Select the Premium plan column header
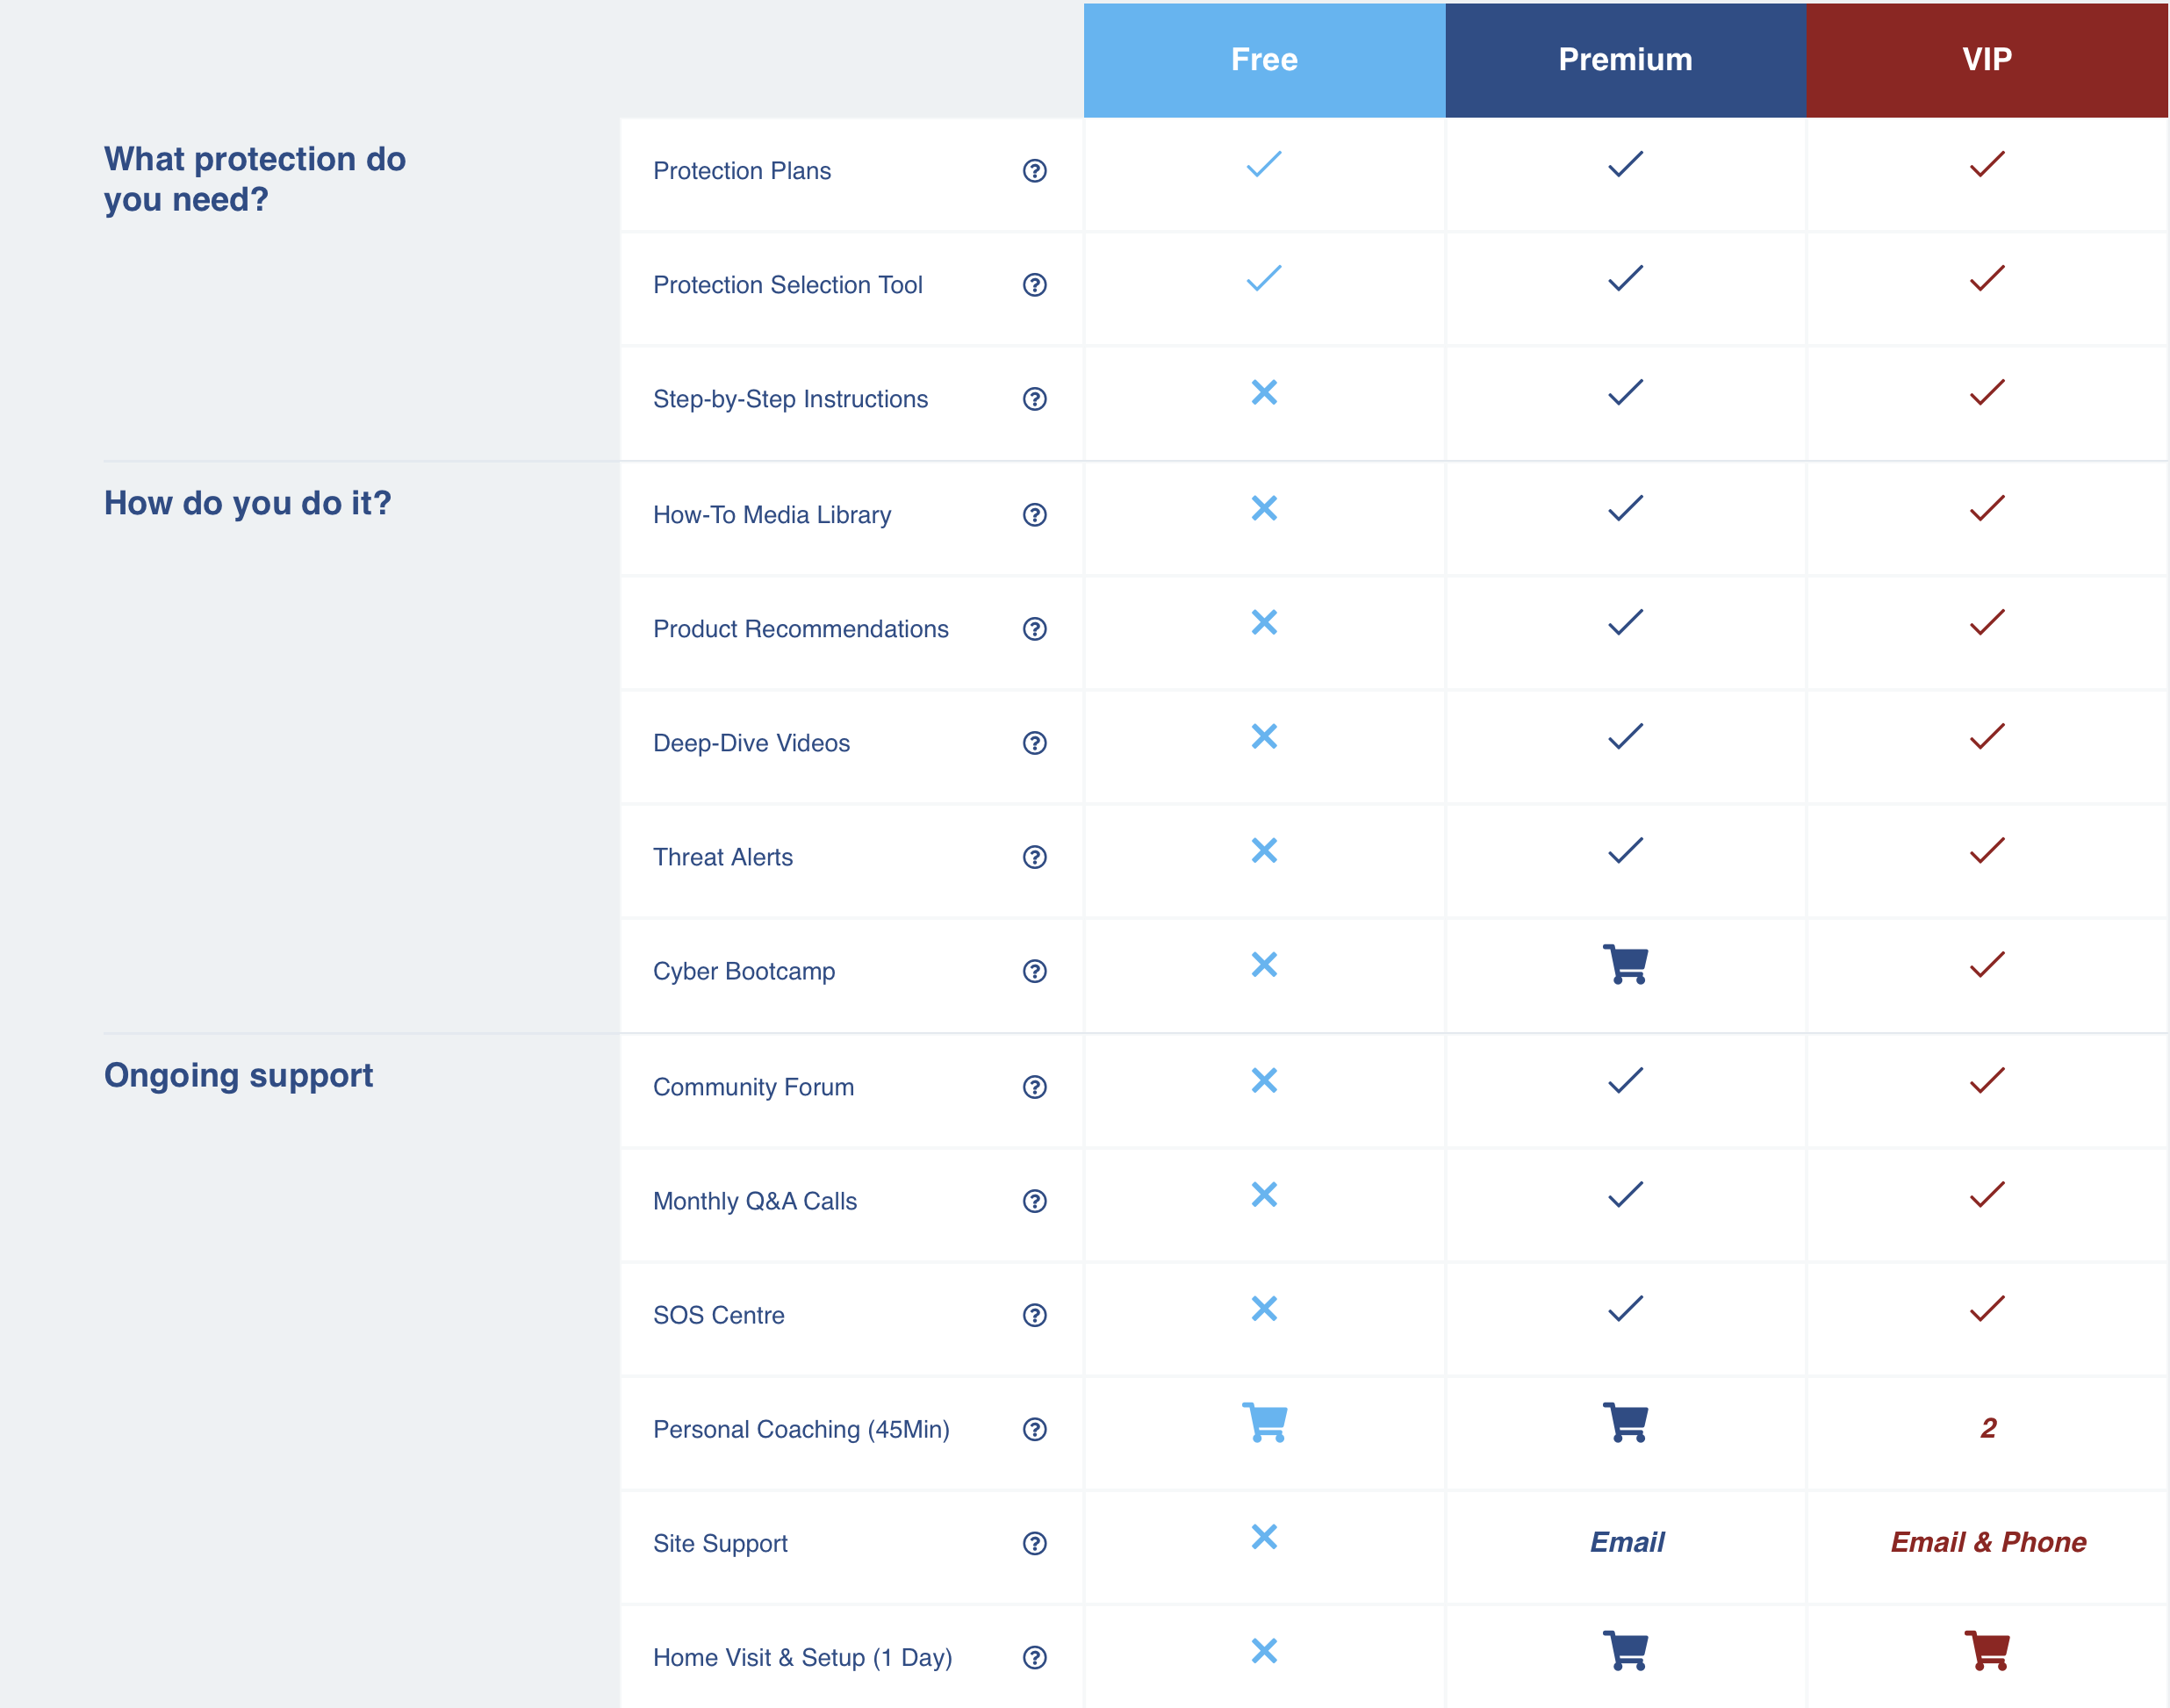Viewport: 2170px width, 1708px height. 1625,60
